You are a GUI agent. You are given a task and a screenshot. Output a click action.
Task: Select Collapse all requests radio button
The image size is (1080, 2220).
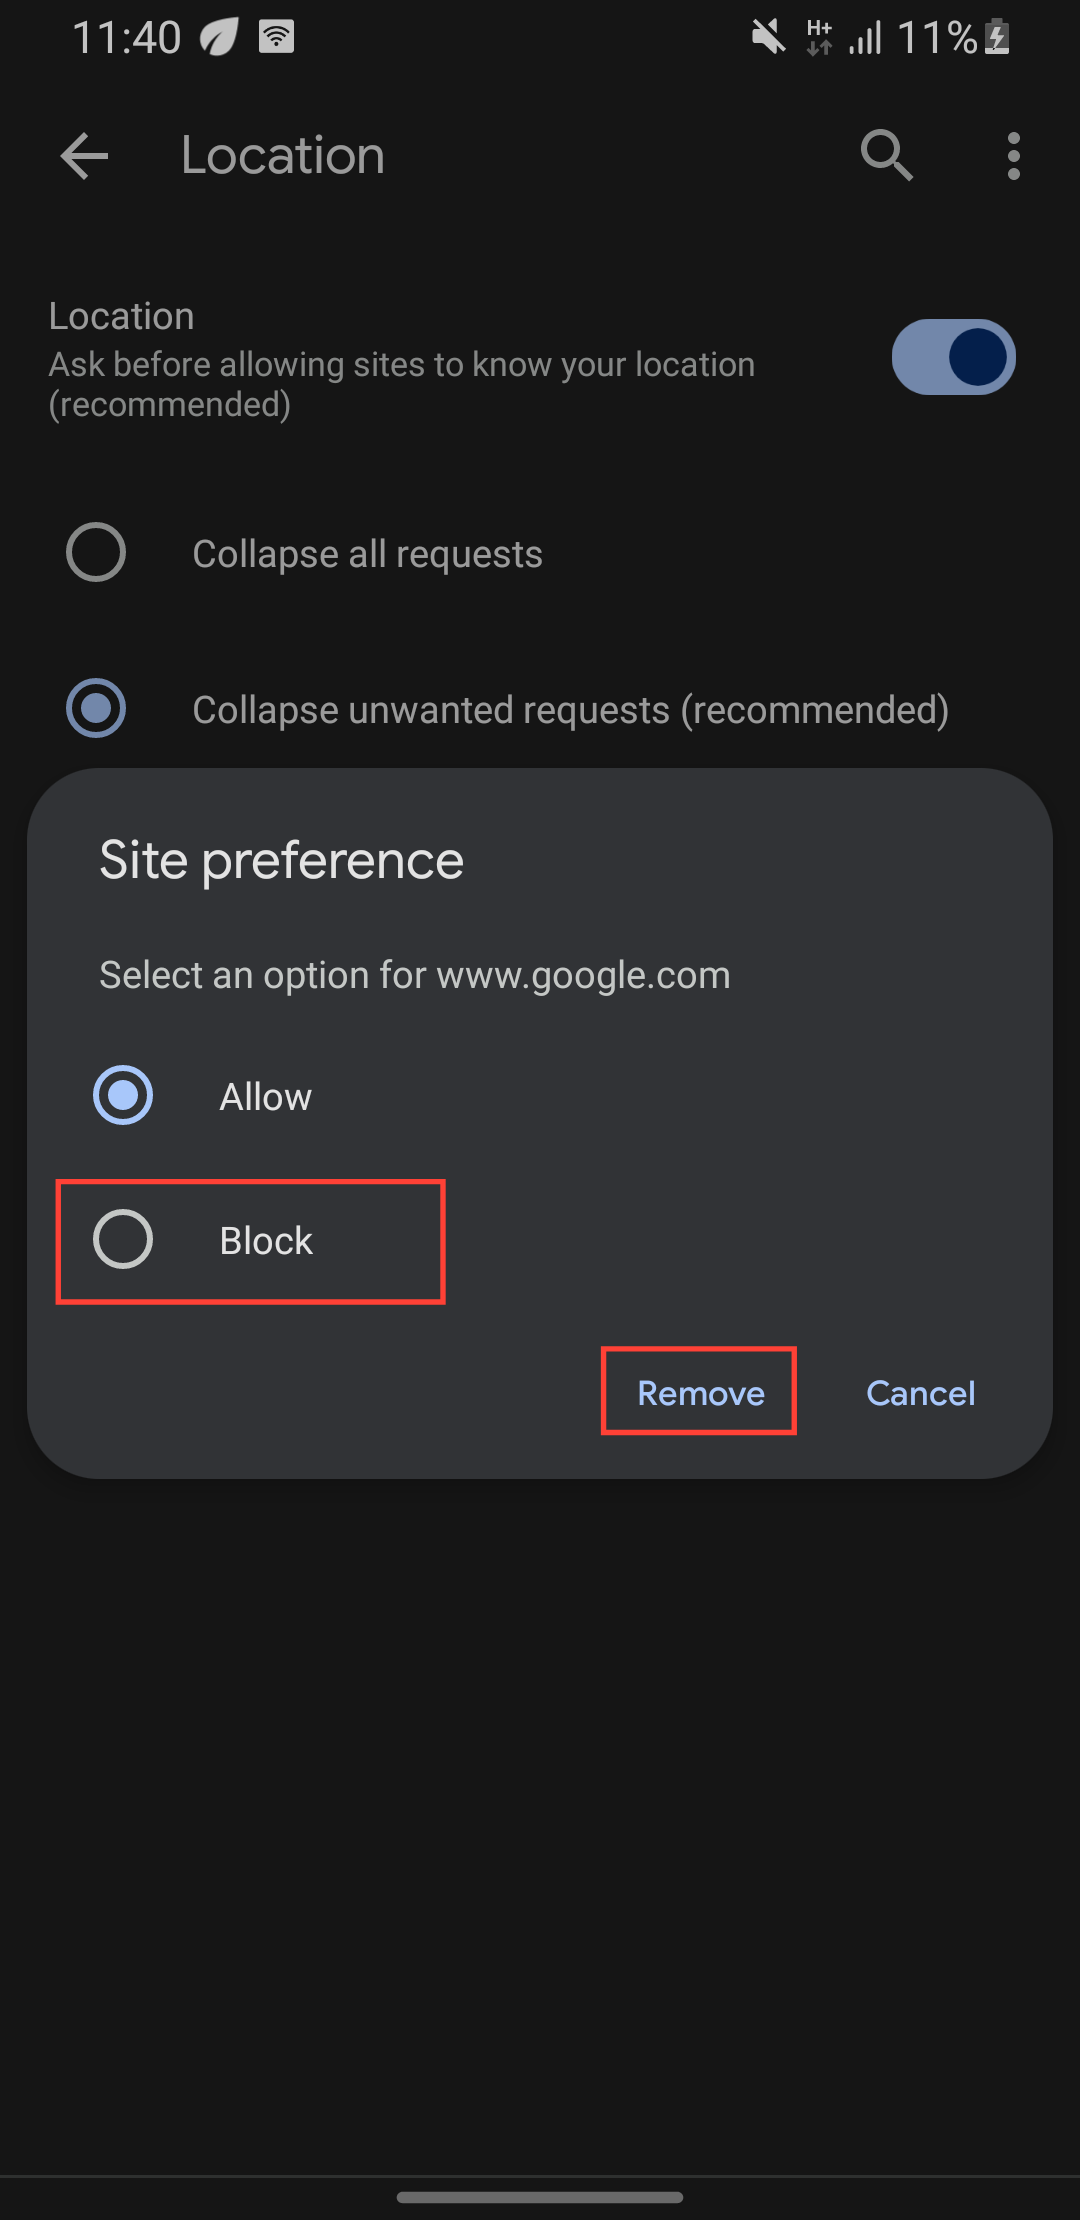click(96, 552)
